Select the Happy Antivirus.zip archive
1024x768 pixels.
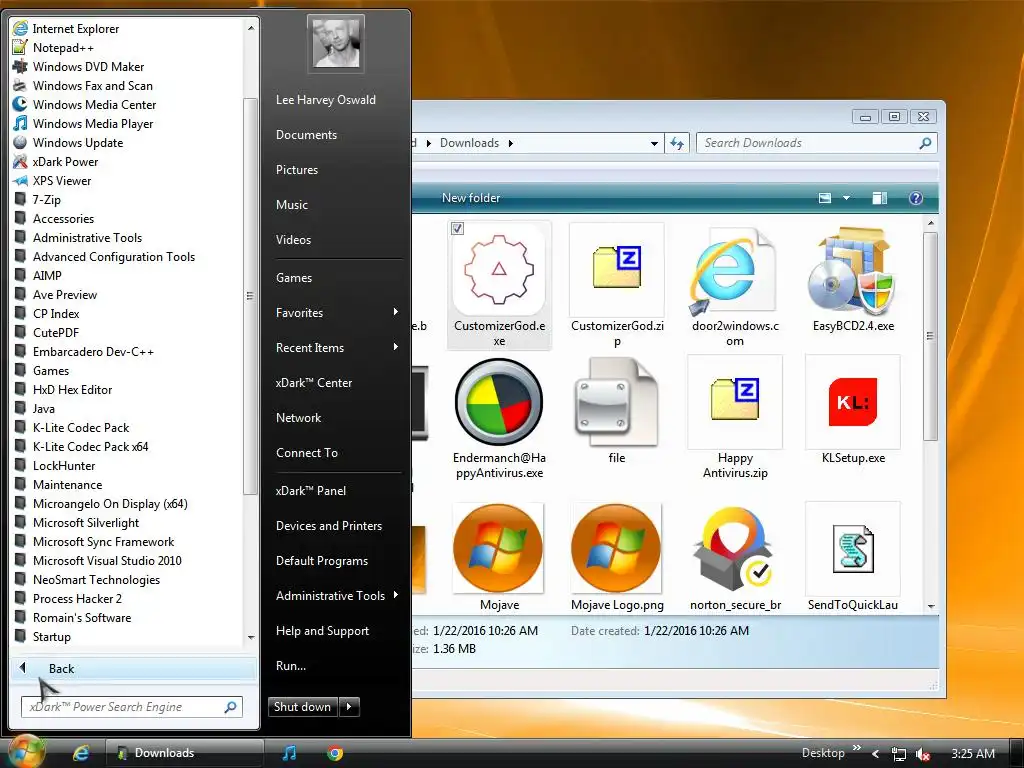pos(735,418)
